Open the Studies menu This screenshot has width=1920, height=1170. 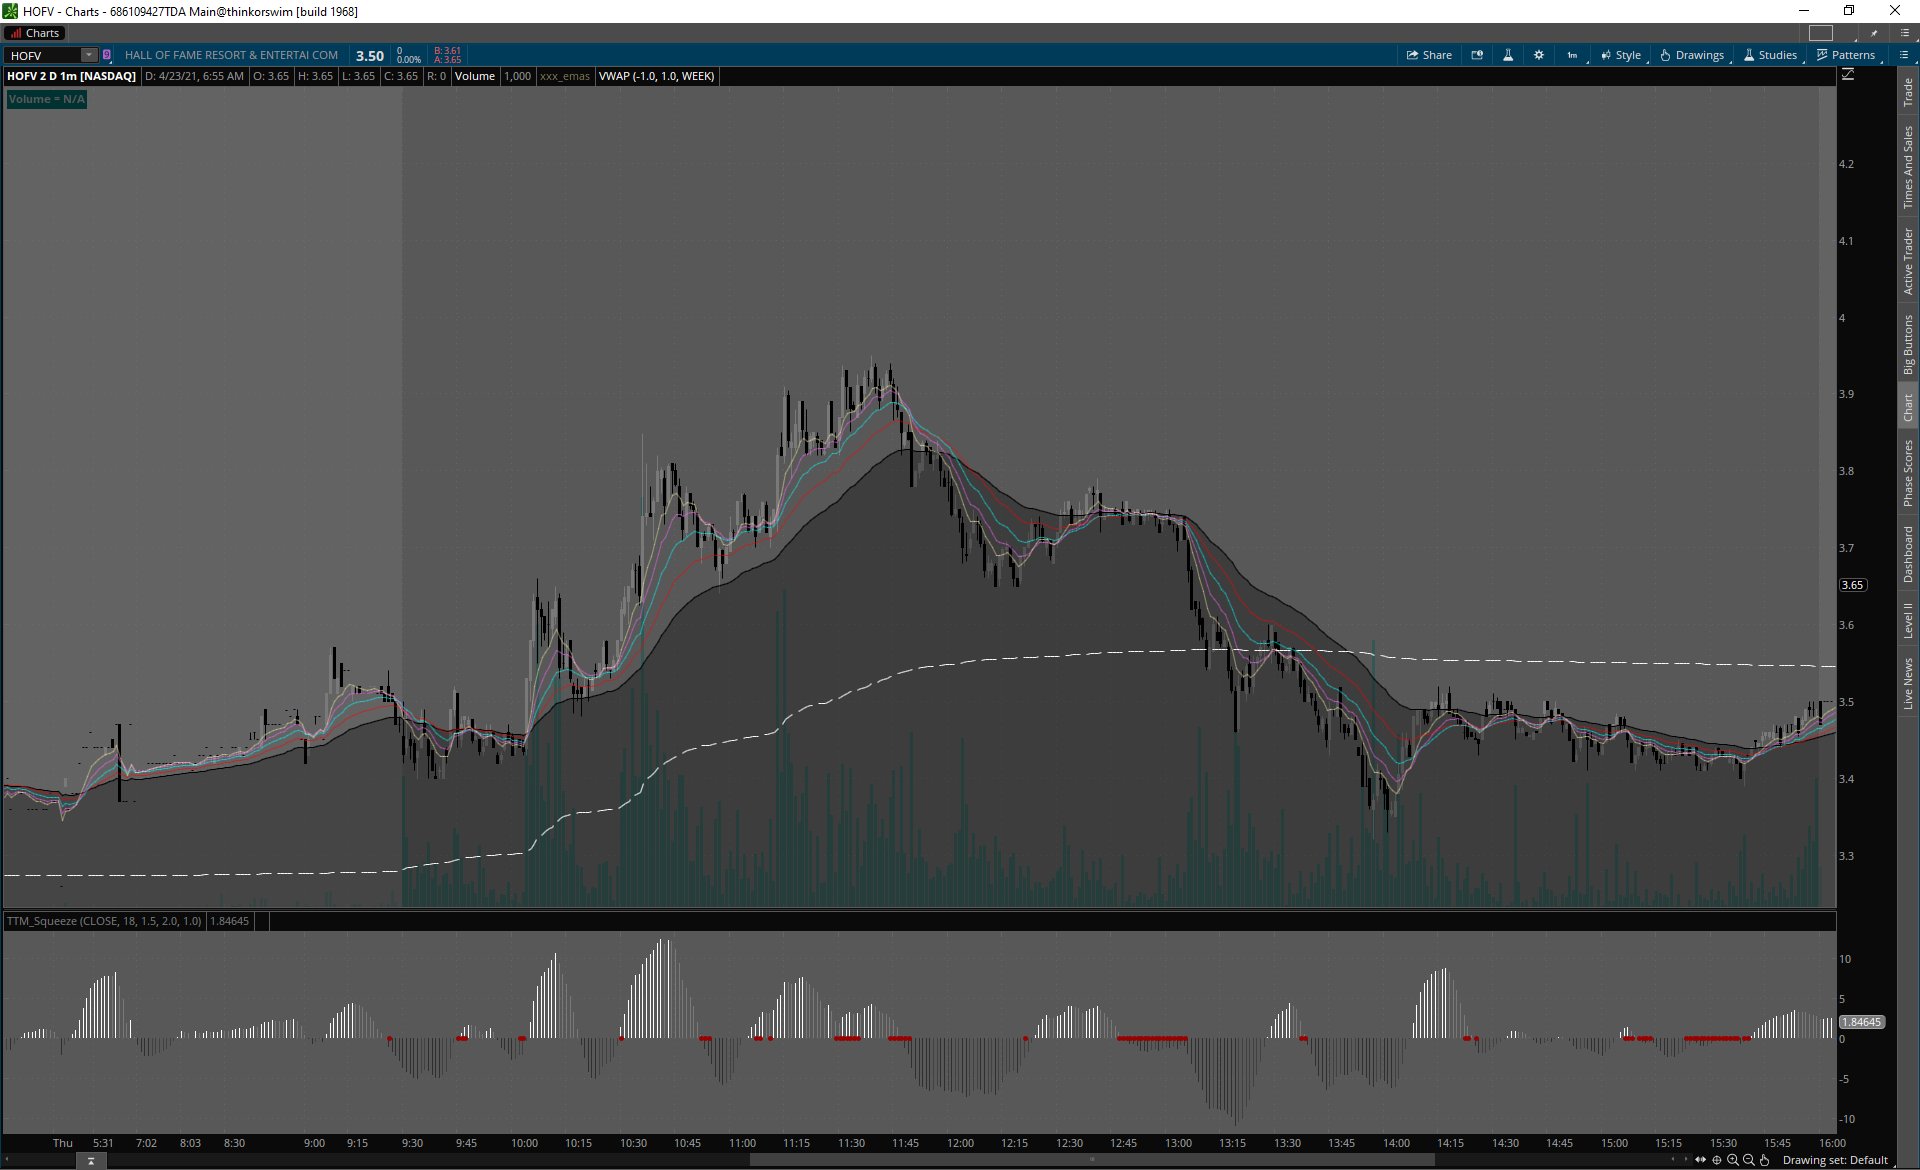point(1770,55)
